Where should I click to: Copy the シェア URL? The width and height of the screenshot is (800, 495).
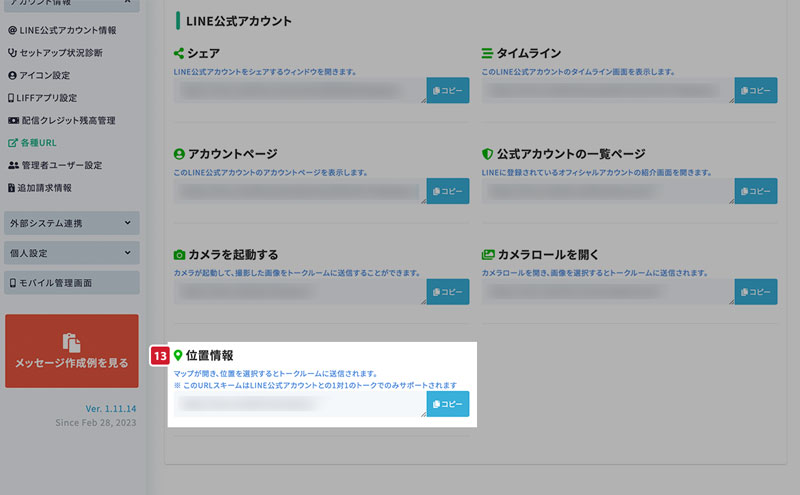447,90
